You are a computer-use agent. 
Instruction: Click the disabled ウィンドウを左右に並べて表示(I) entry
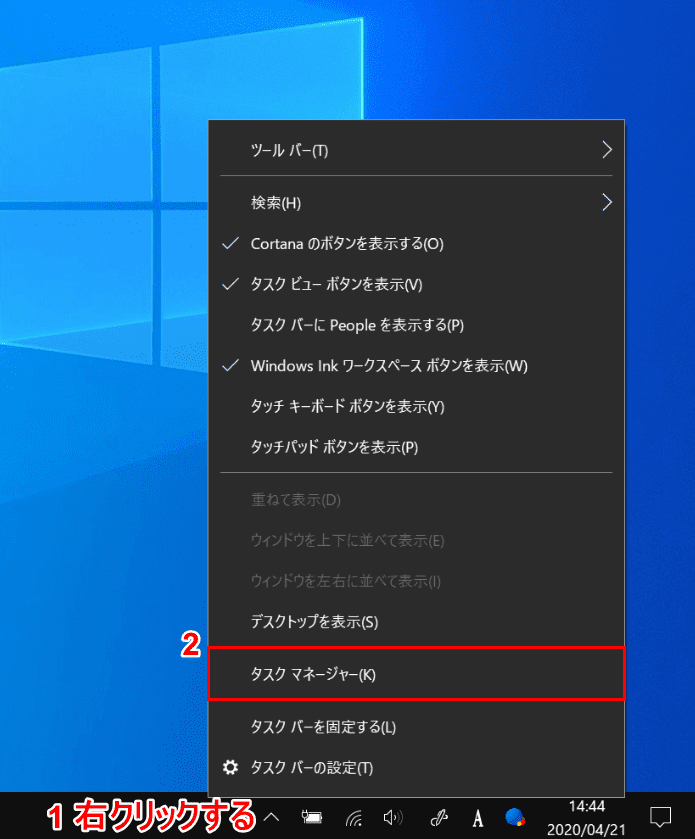point(416,581)
